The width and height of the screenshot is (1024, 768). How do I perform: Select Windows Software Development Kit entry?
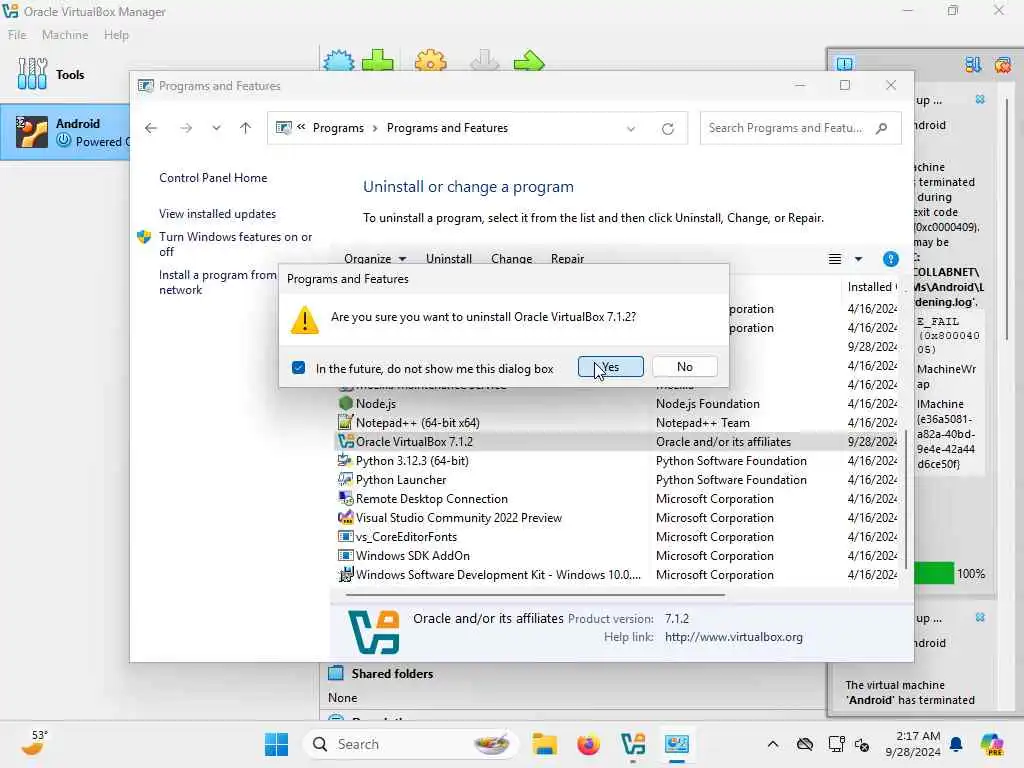coord(498,575)
